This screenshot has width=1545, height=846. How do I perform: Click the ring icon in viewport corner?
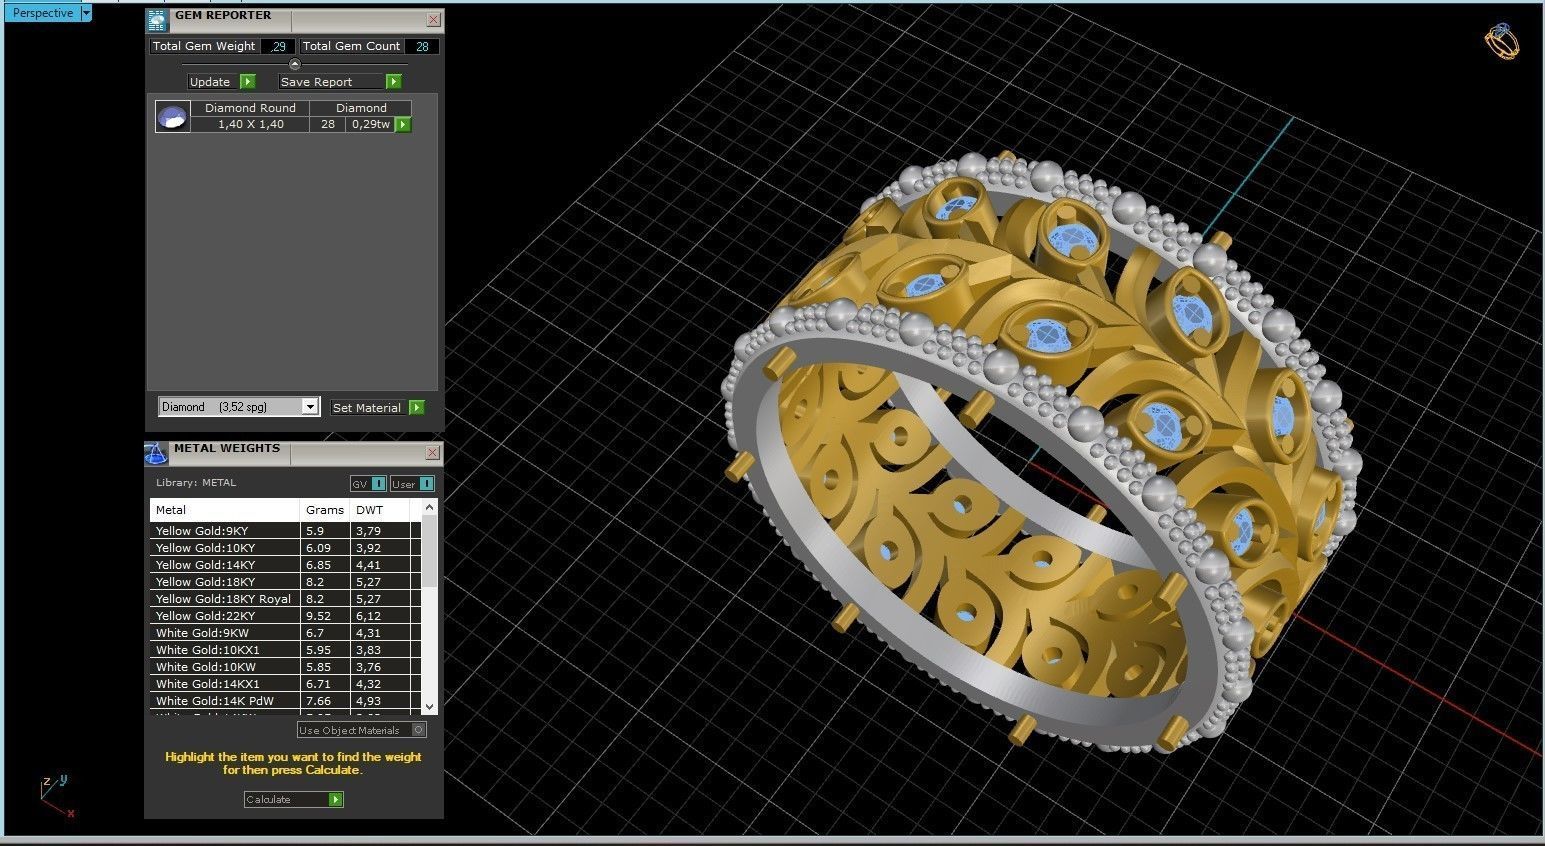tap(1502, 43)
